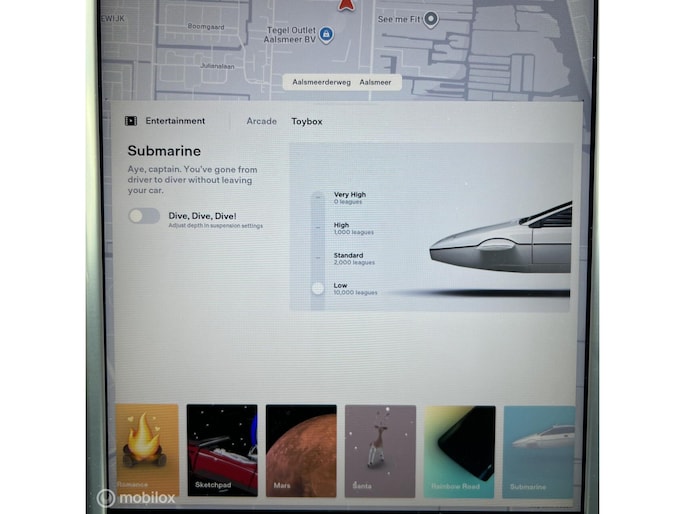The width and height of the screenshot is (685, 514).
Task: Enable the Dive, Dive, Dive! toggle
Action: pos(144,216)
